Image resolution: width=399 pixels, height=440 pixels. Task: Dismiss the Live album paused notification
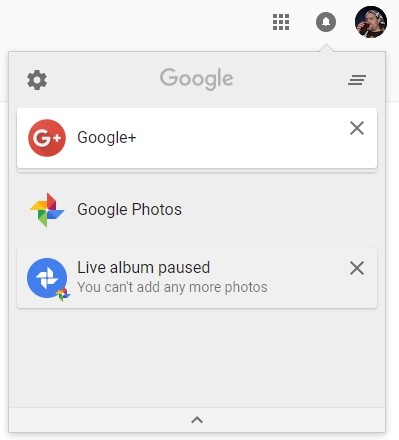click(x=357, y=268)
